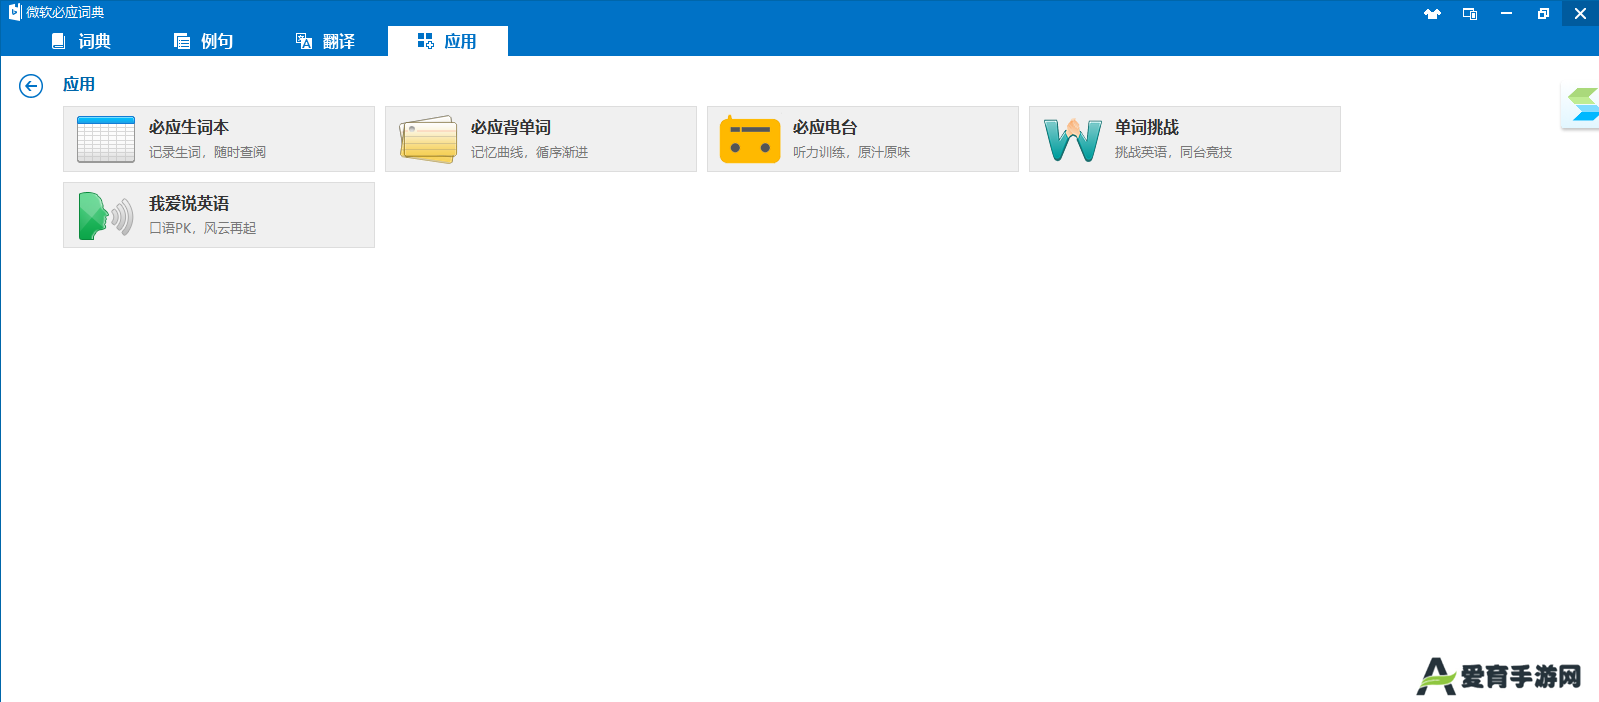Switch to the 词典 tab
Screen dimensions: 1599x702
(82, 41)
